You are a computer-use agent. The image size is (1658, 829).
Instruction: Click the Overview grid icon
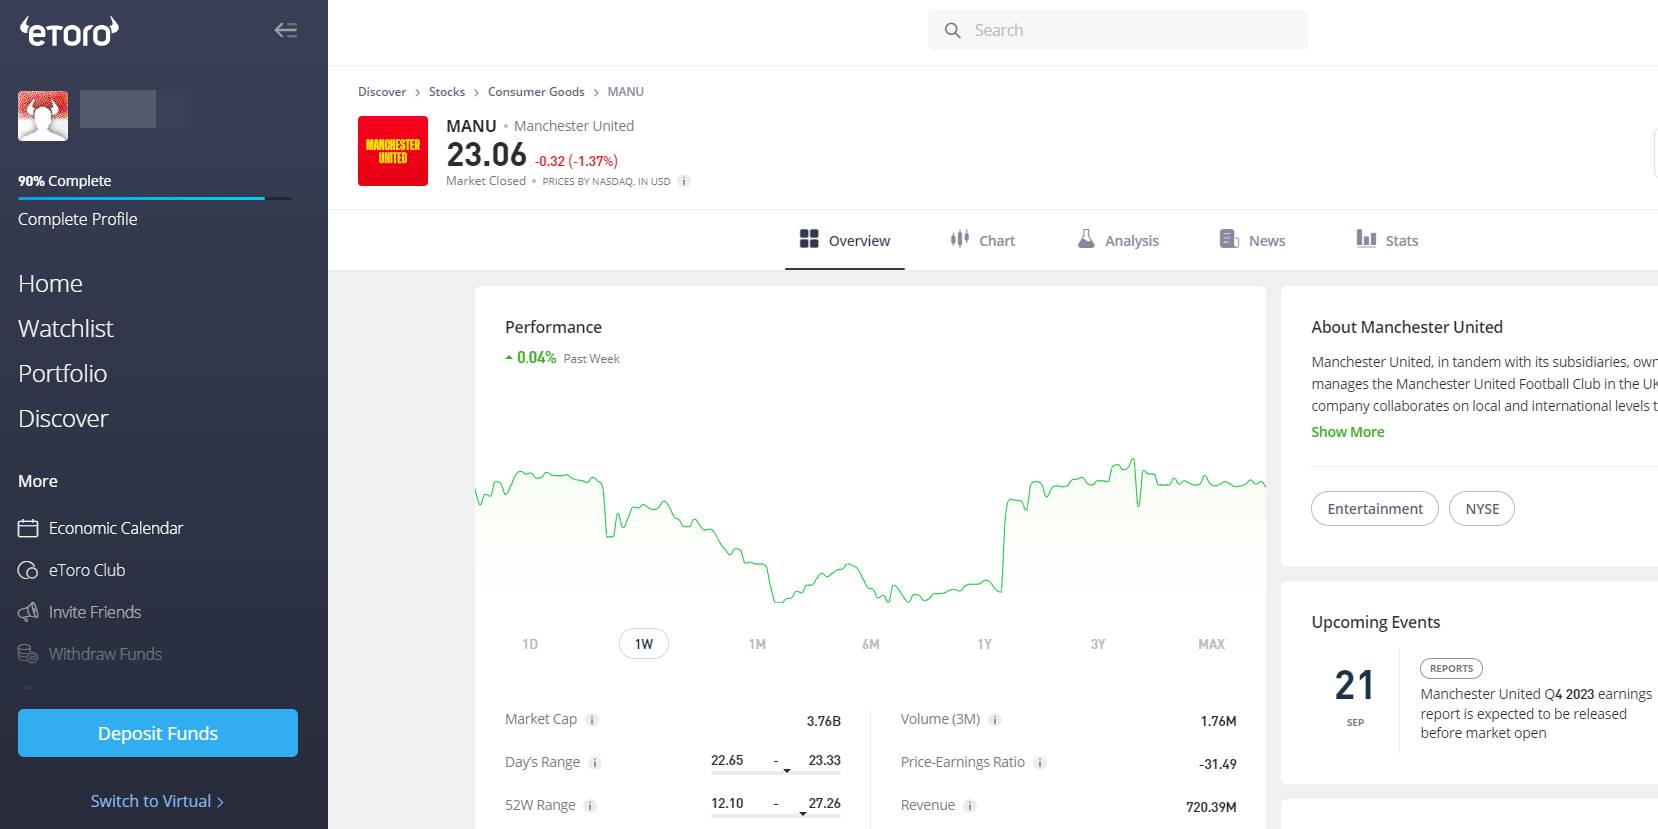(x=809, y=238)
